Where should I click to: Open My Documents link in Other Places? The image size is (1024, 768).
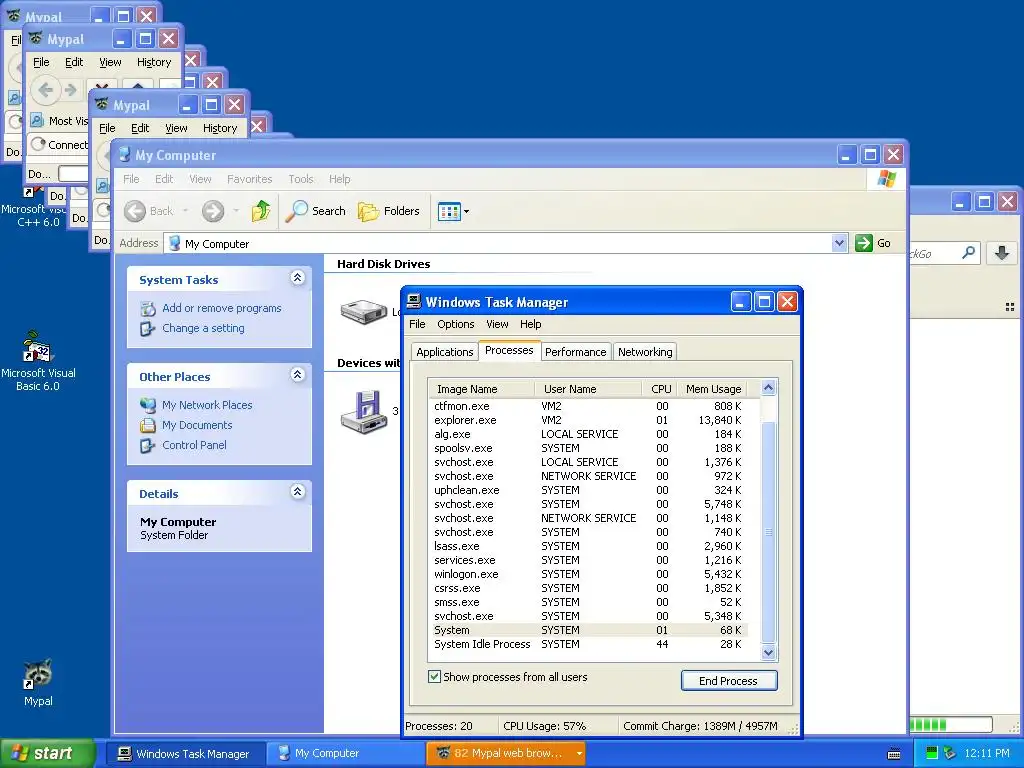coord(197,425)
